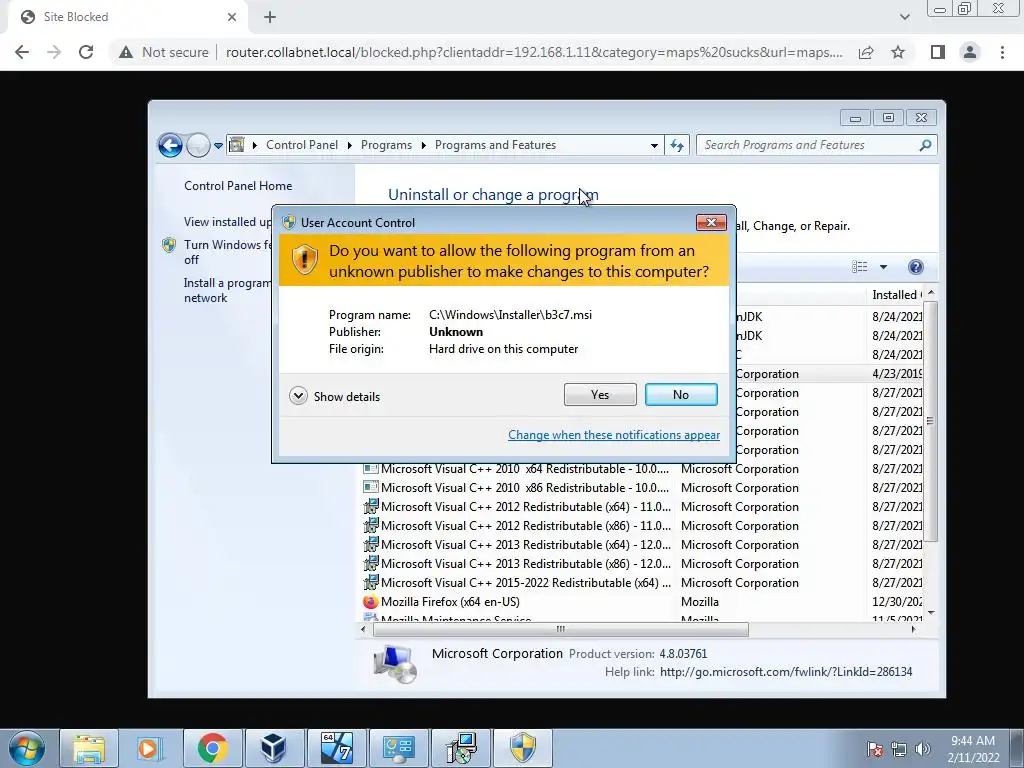This screenshot has height=768, width=1024.
Task: Click Programs breadcrumb segment
Action: point(386,145)
